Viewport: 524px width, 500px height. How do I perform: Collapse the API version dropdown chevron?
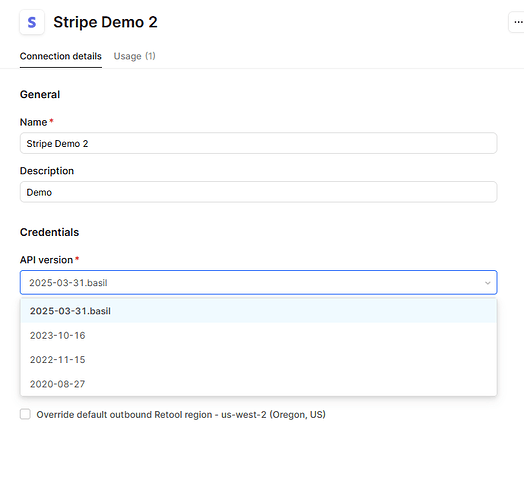point(488,283)
